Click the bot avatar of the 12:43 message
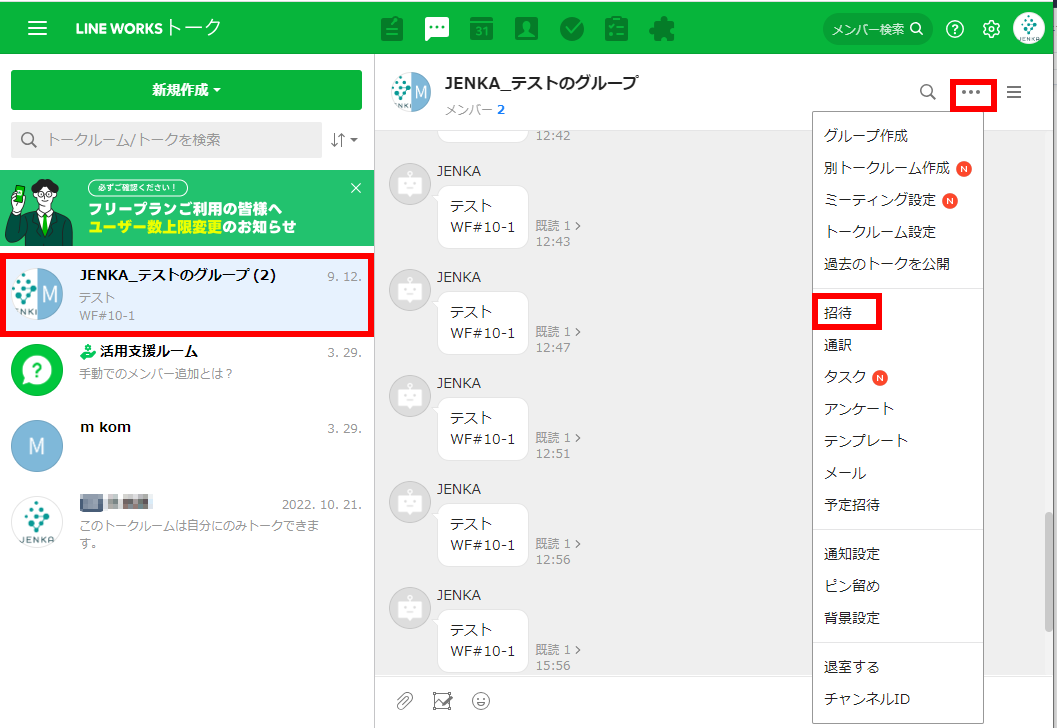This screenshot has height=728, width=1057. pyautogui.click(x=410, y=184)
